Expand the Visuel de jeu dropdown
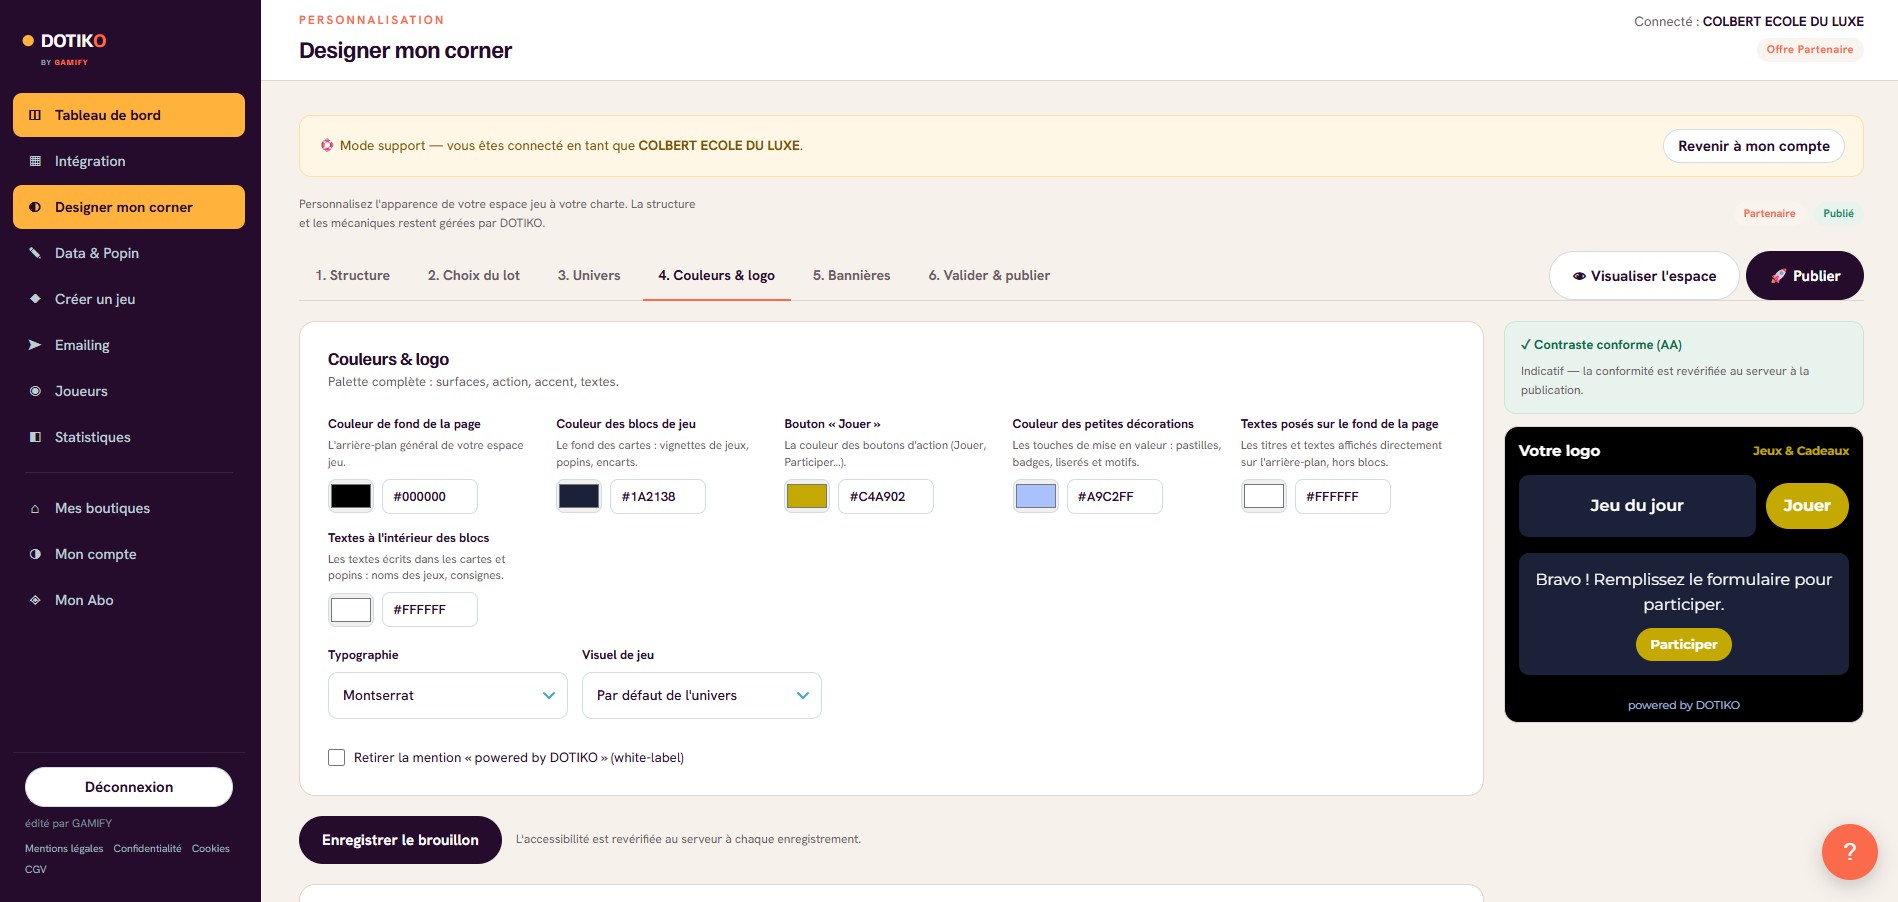The height and width of the screenshot is (902, 1898). click(702, 695)
